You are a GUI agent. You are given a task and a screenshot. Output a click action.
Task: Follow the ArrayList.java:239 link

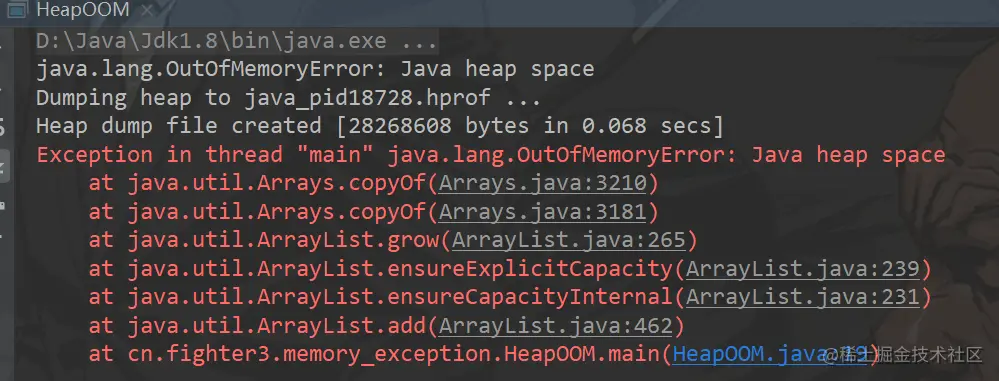803,269
